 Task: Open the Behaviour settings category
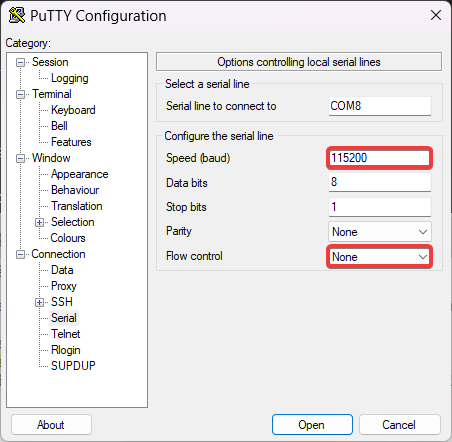point(75,190)
